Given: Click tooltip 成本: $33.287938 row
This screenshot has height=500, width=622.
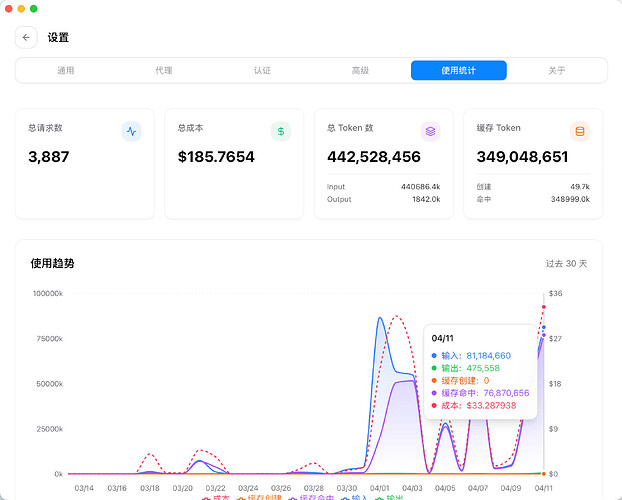Looking at the screenshot, I should coord(474,406).
